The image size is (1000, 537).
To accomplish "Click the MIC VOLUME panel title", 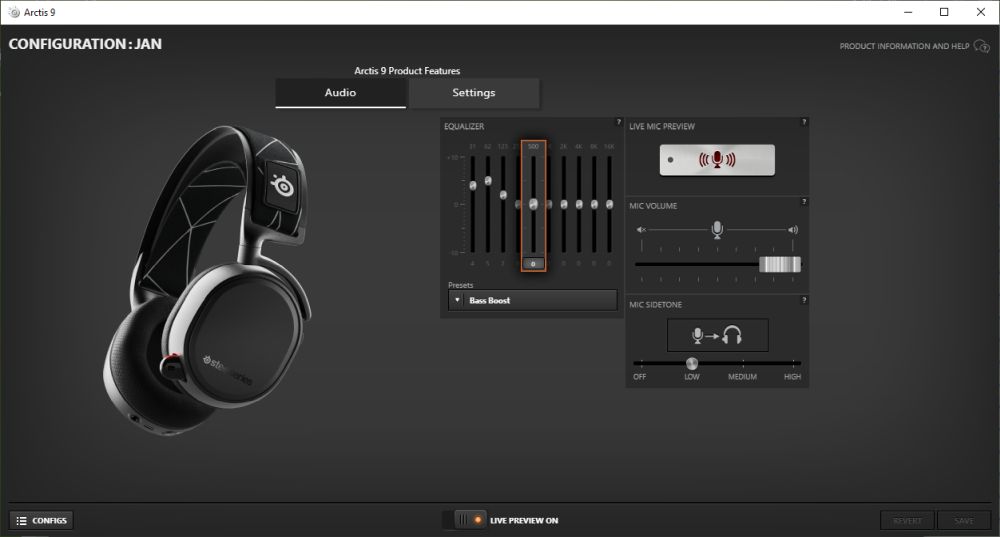I will click(x=653, y=206).
